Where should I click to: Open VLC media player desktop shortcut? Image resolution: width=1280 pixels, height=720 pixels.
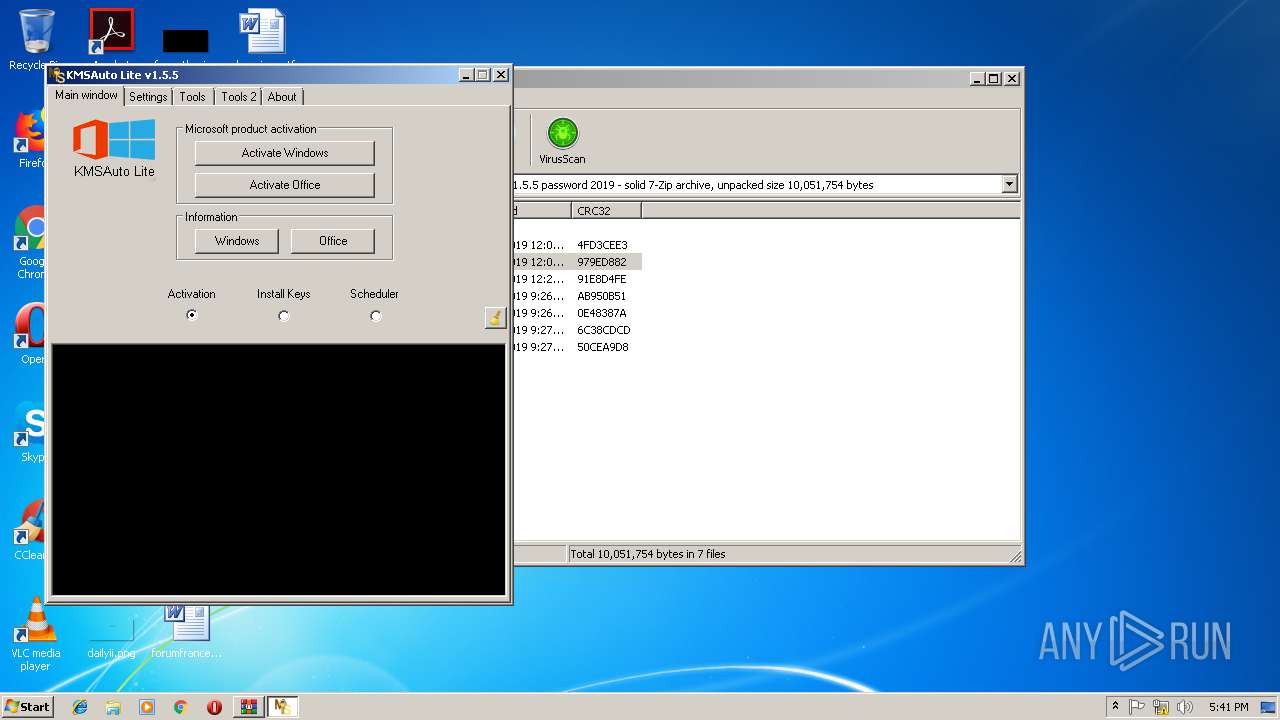(x=36, y=634)
